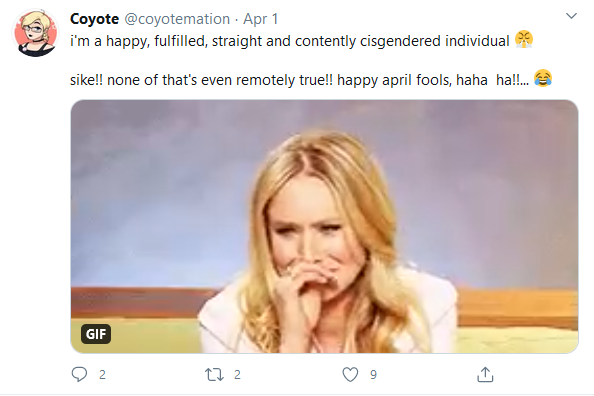This screenshot has width=594, height=396.
Task: Expand the tweet options chevron menu
Action: pos(571,16)
